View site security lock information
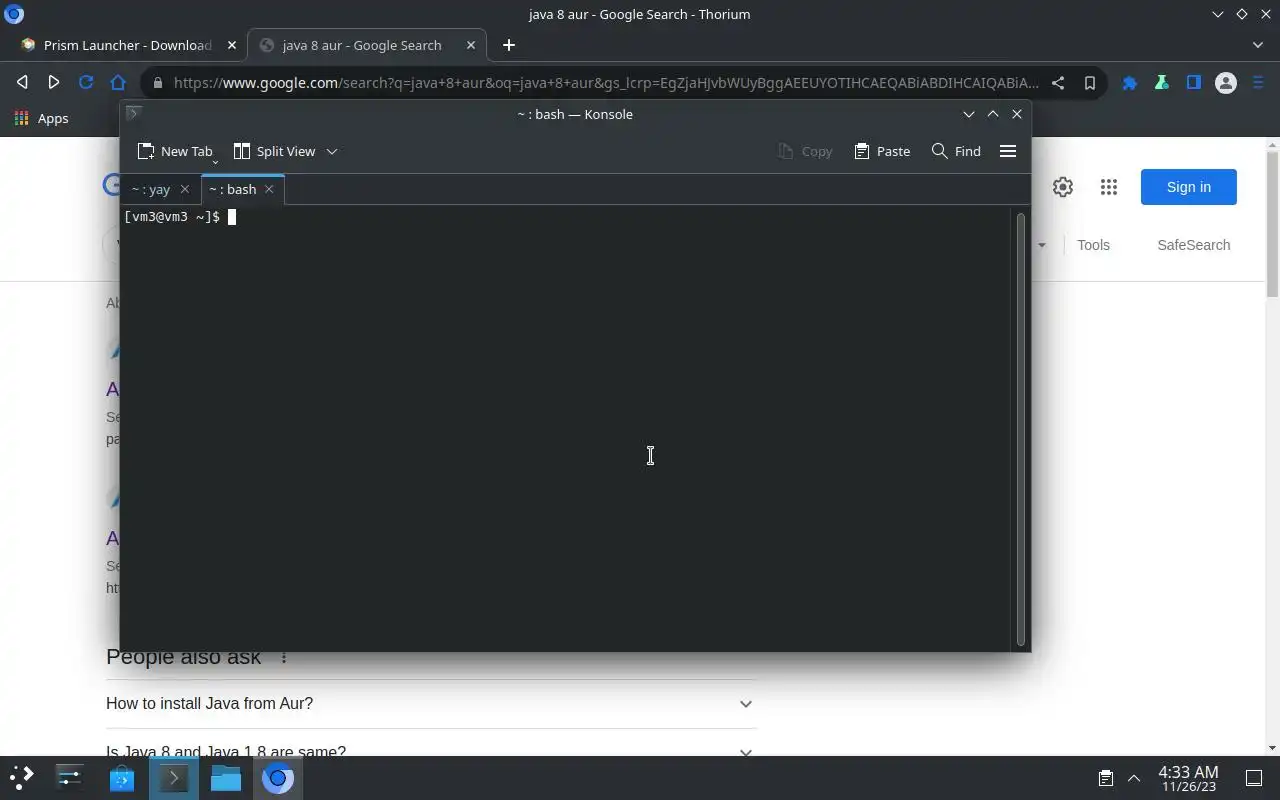 pos(157,83)
